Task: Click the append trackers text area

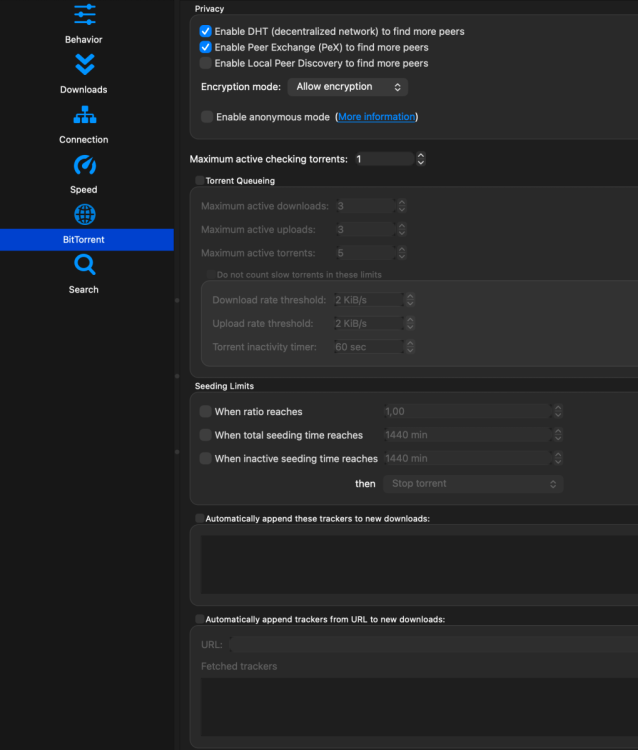Action: point(419,564)
